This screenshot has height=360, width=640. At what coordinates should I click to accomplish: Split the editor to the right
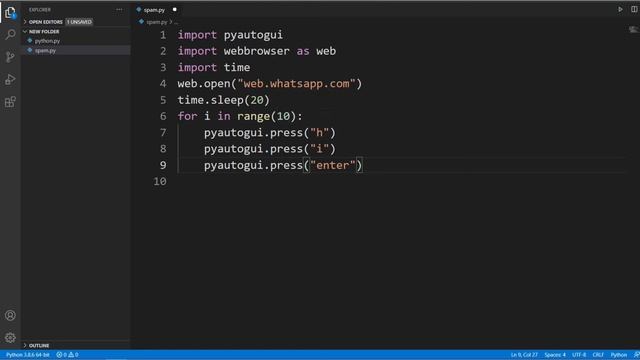tap(634, 9)
